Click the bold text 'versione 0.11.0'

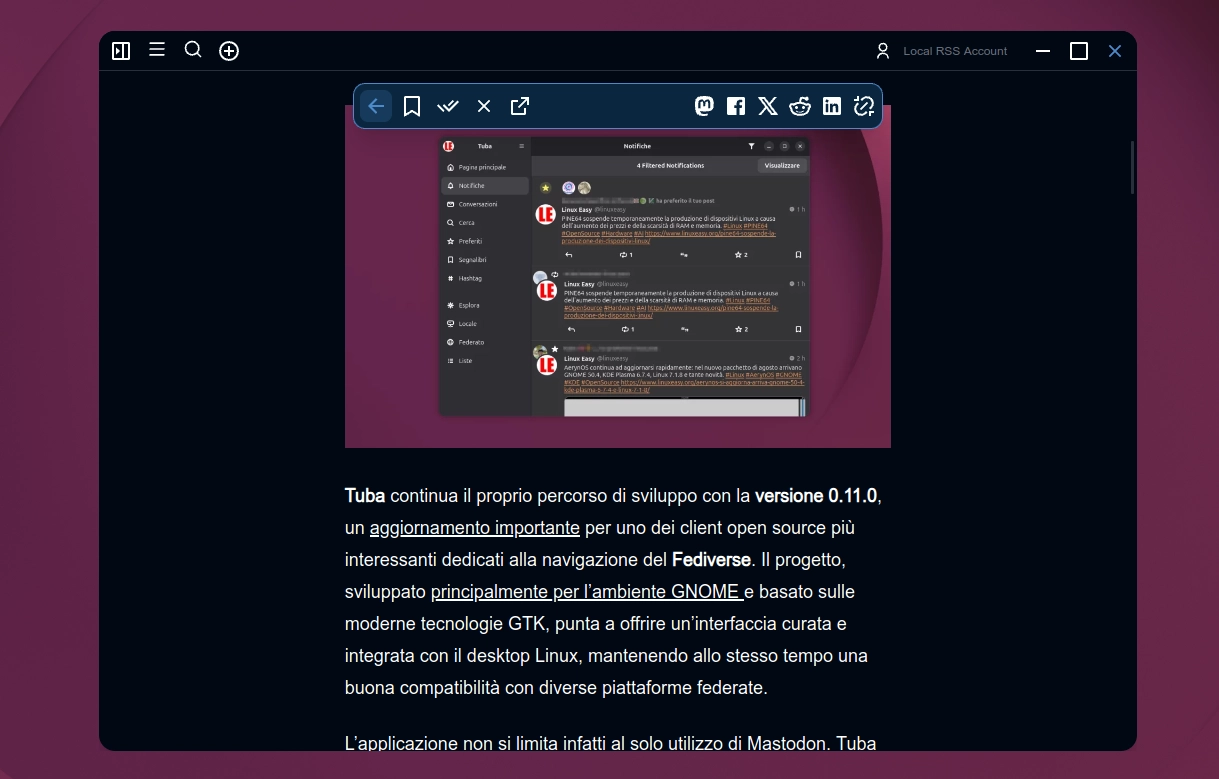[816, 495]
